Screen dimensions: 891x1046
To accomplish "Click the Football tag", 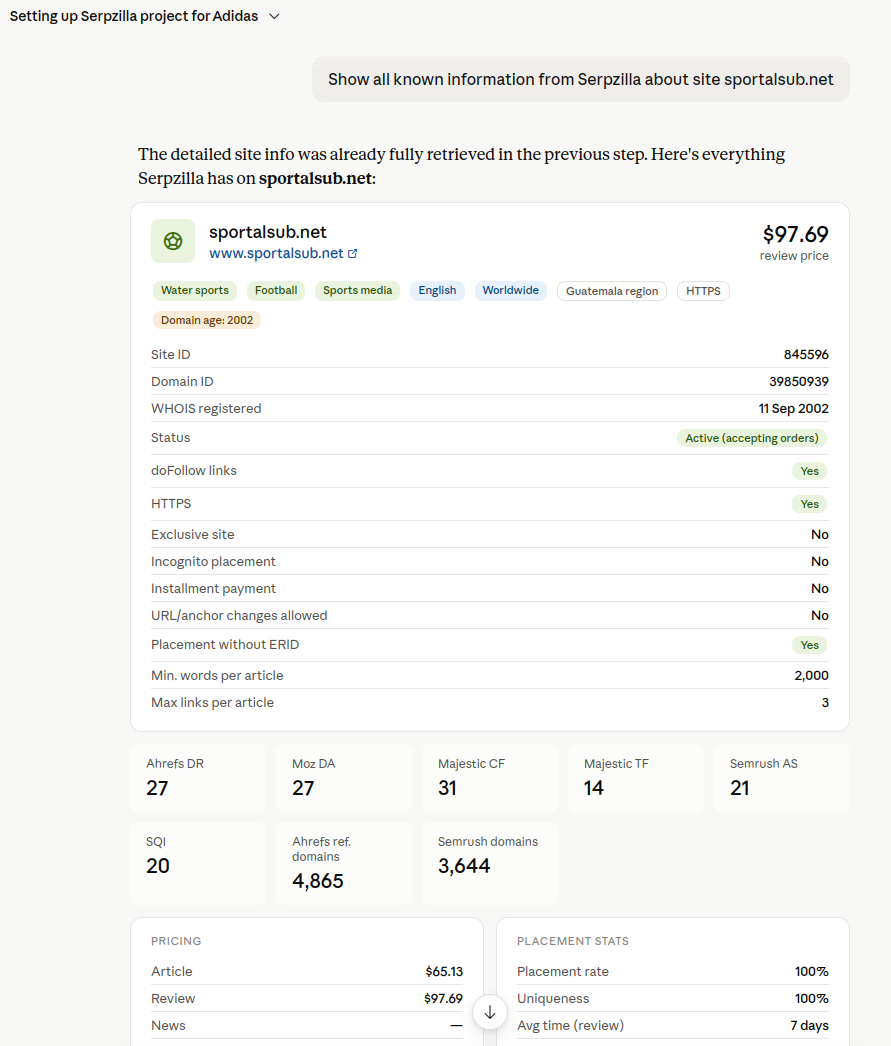I will click(276, 290).
